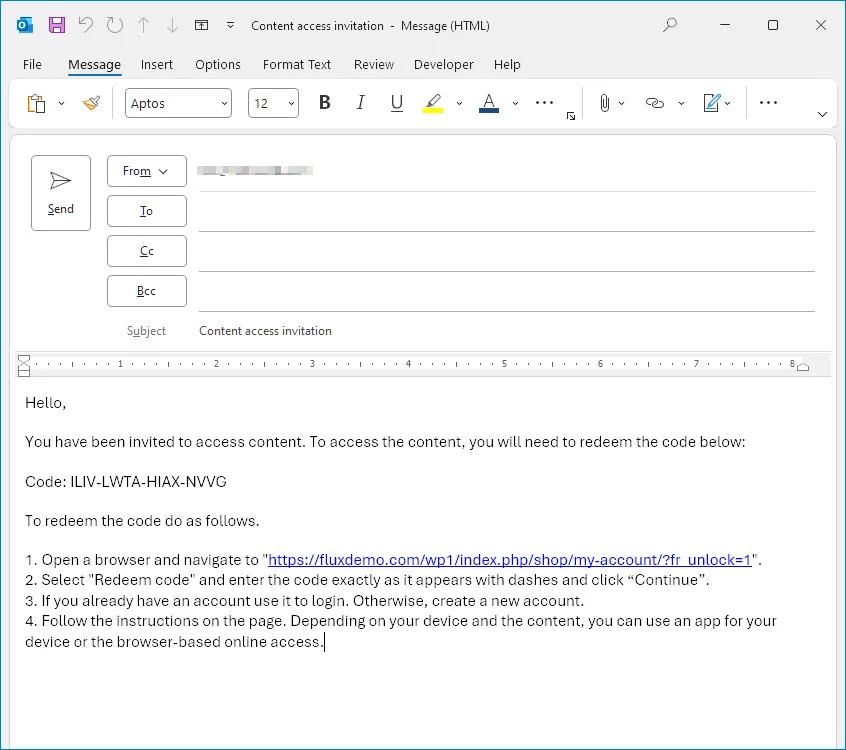Screen dimensions: 846x750
Task: Toggle Underline formatting
Action: (397, 103)
